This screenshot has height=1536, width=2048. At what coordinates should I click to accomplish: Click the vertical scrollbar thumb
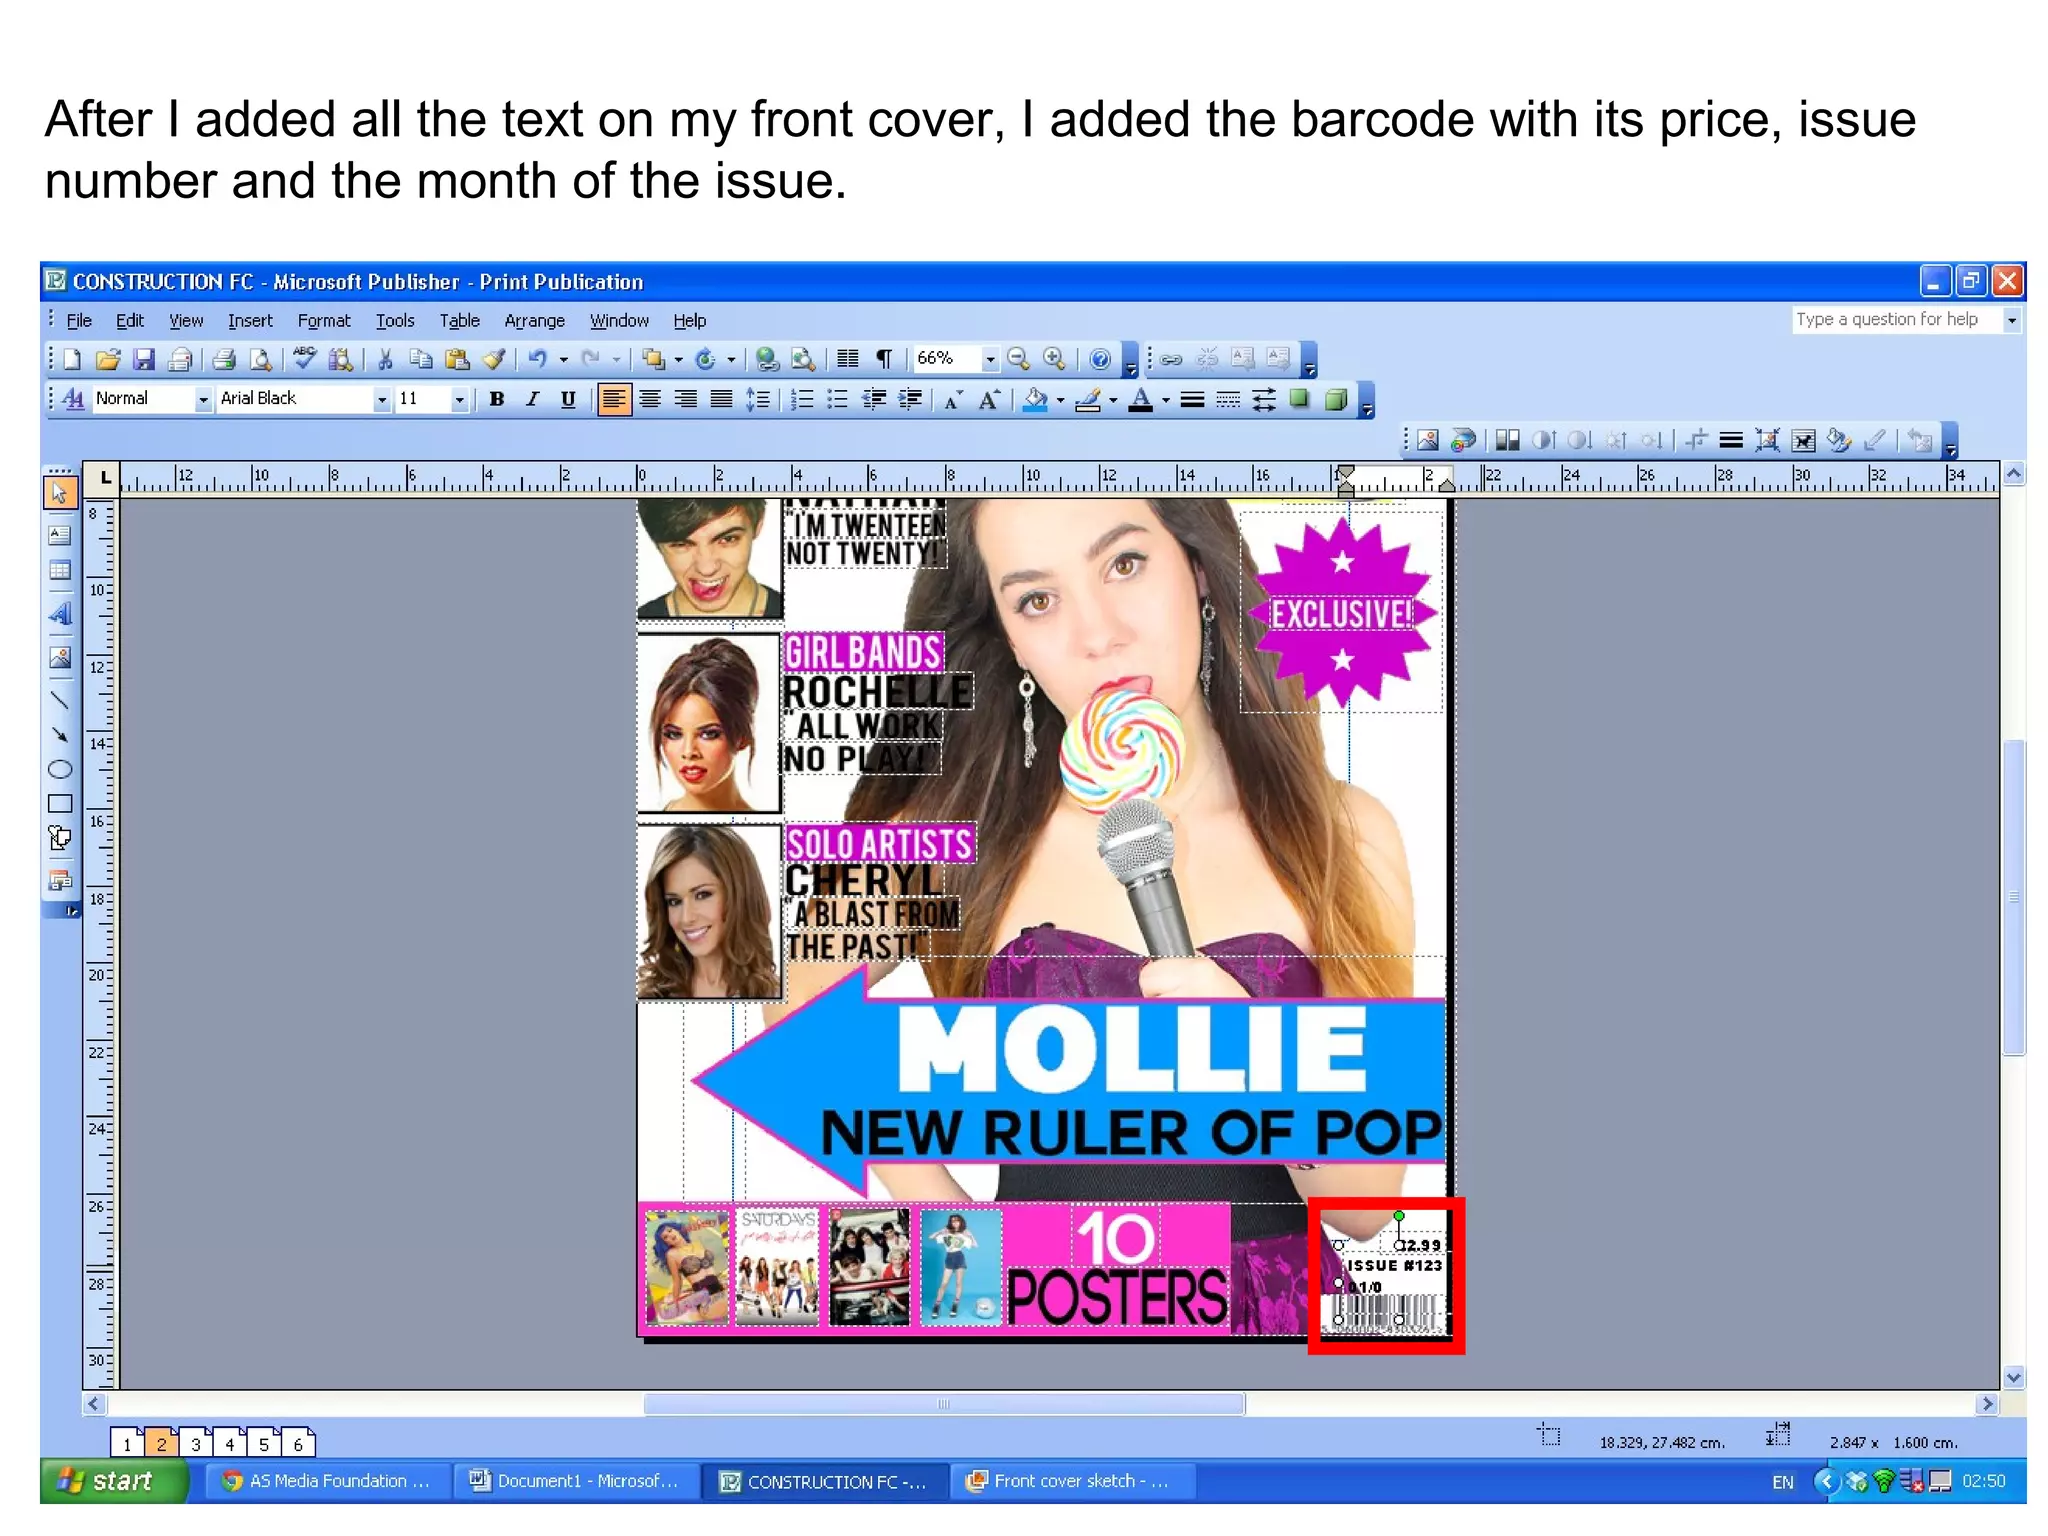pos(2013,897)
